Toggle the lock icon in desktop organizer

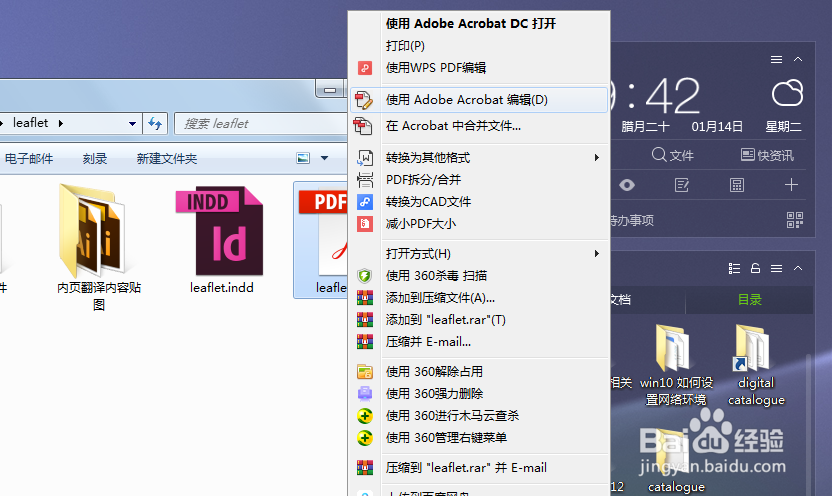755,268
